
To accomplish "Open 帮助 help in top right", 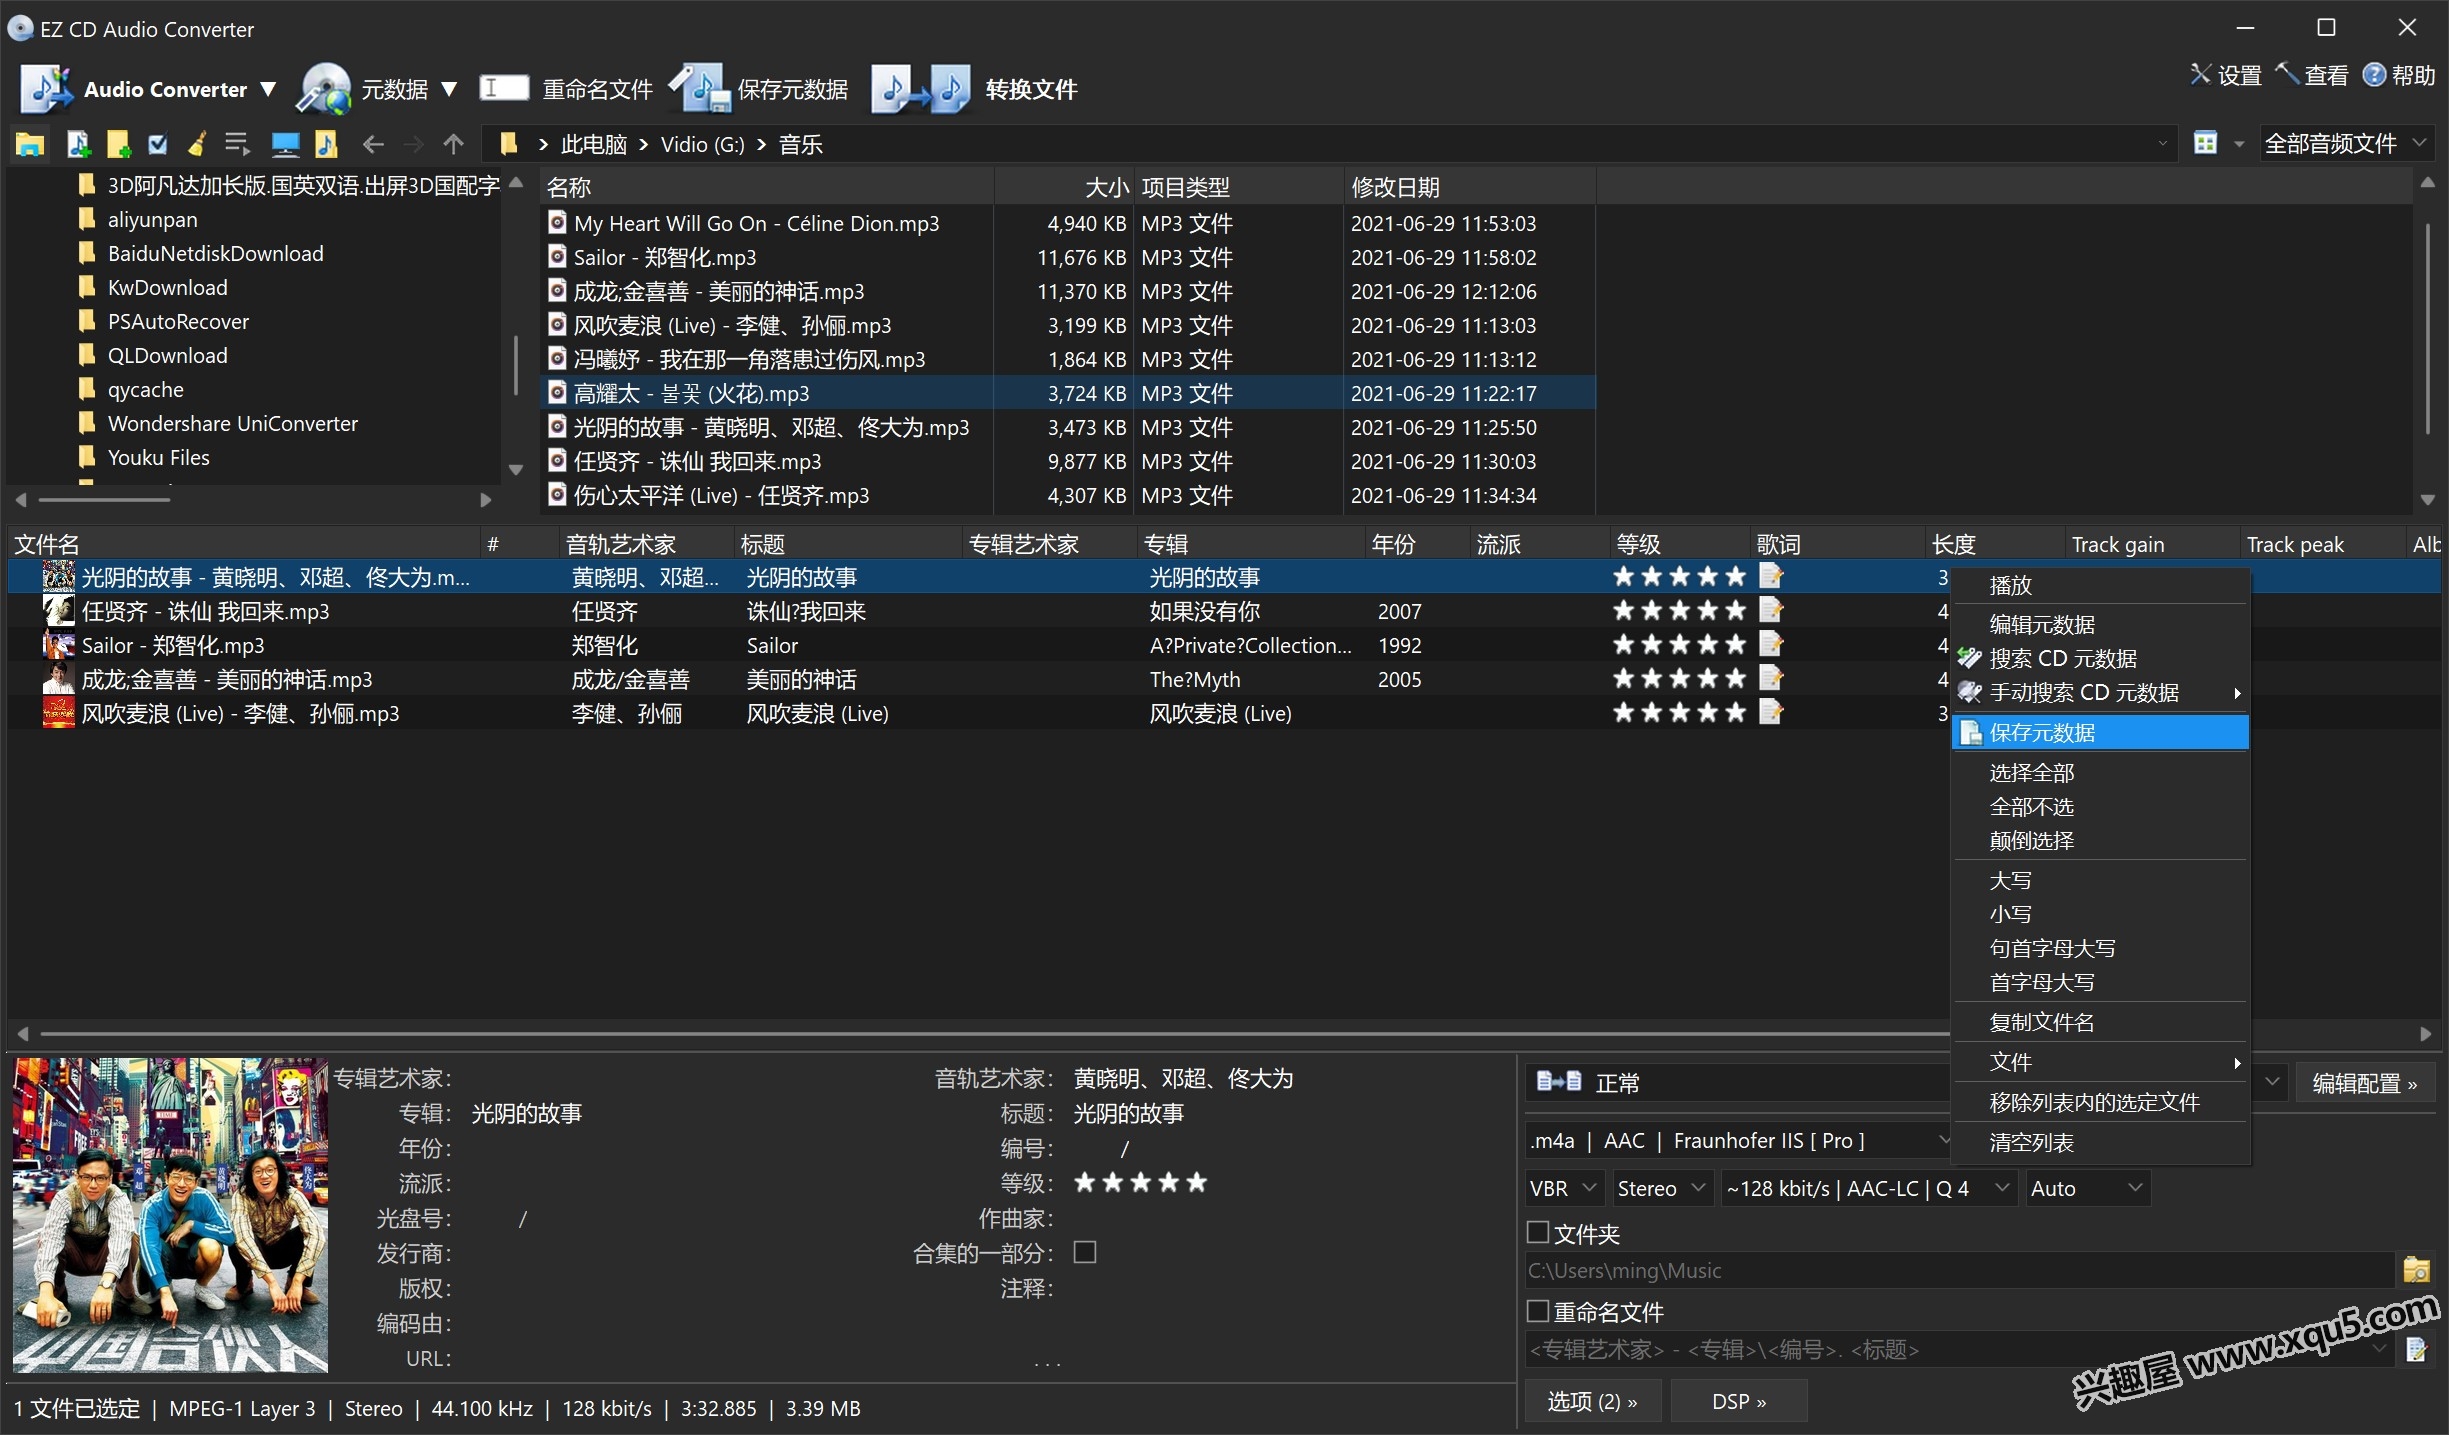I will pyautogui.click(x=2398, y=75).
